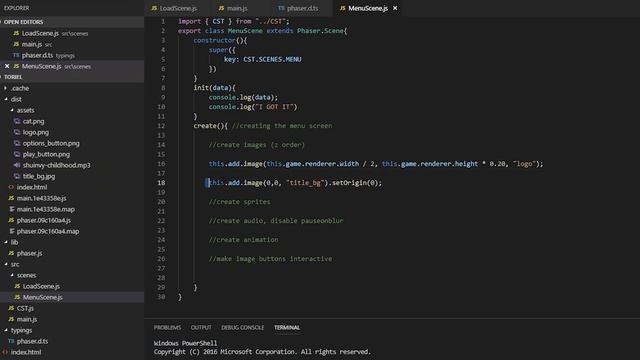Image resolution: width=640 pixels, height=360 pixels.
Task: Open play_button.png asset file
Action: coord(46,154)
